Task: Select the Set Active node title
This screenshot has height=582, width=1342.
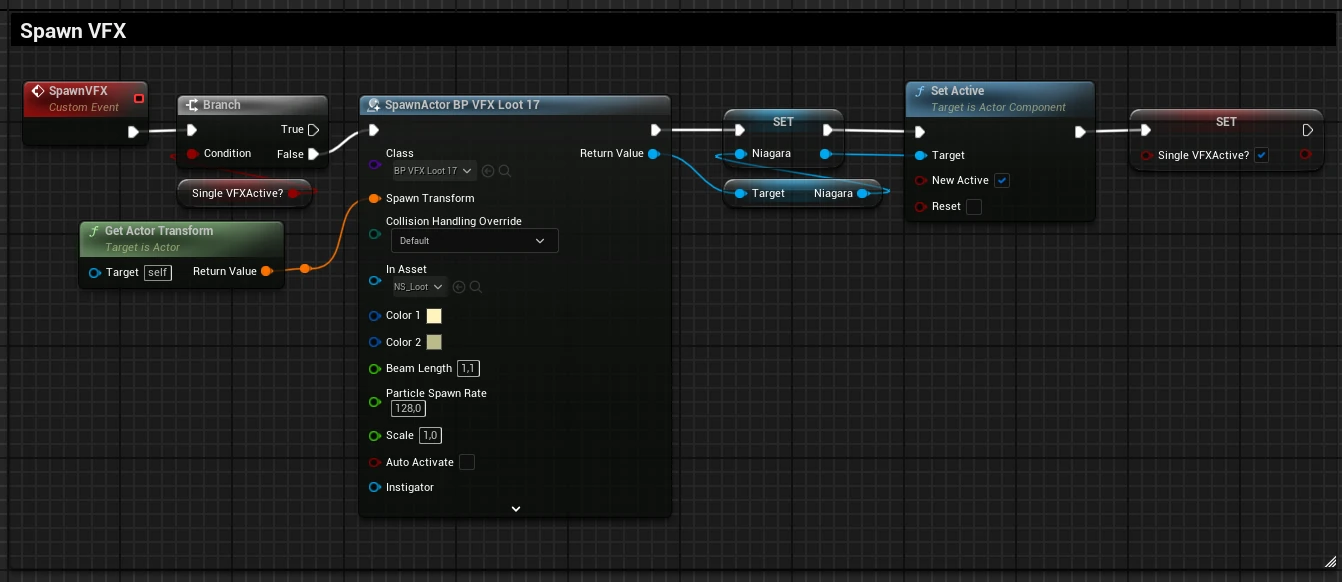Action: [957, 91]
